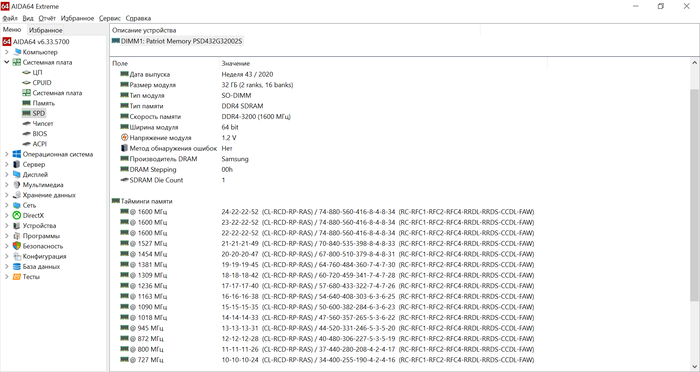Click the DirectX Xbox icon
This screenshot has width=700, height=372.
17,215
